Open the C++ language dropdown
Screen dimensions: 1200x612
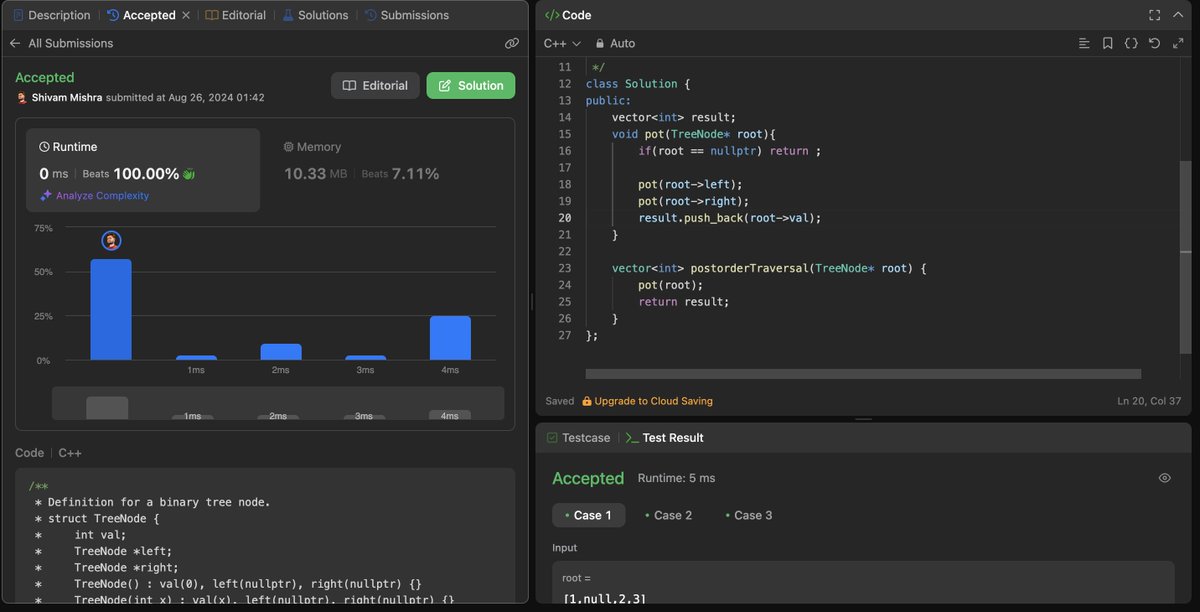(562, 43)
